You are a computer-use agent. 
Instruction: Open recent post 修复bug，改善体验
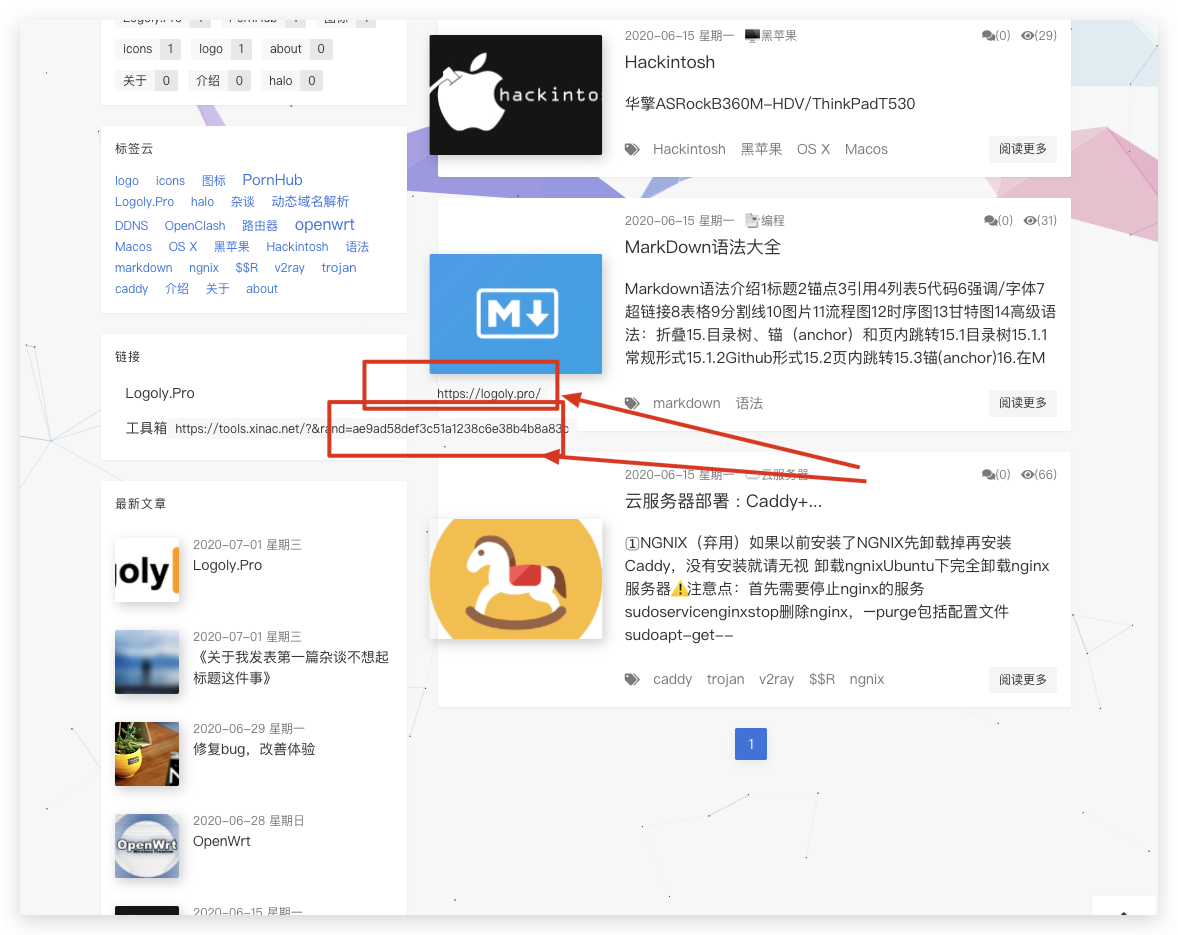pyautogui.click(x=254, y=749)
